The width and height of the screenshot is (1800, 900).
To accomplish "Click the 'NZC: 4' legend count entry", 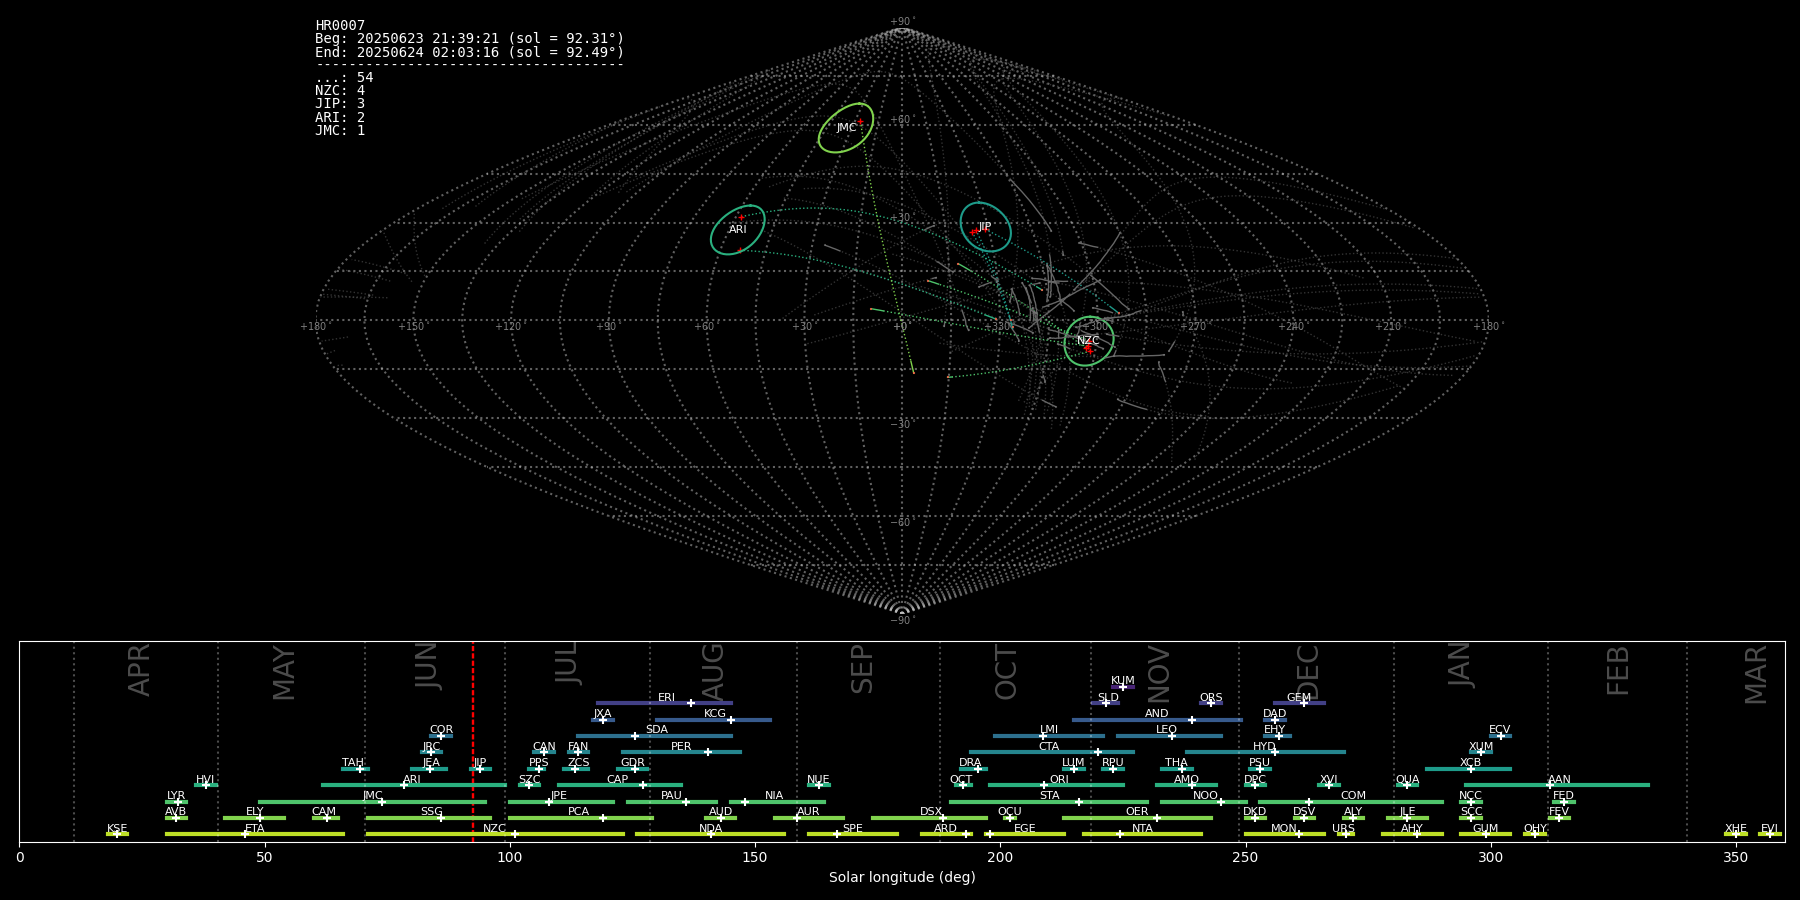I will point(340,91).
